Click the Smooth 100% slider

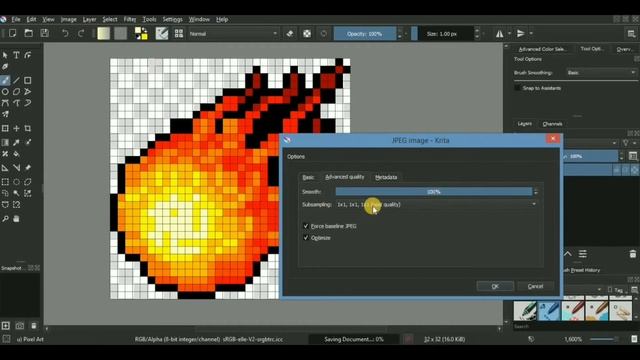(x=433, y=192)
